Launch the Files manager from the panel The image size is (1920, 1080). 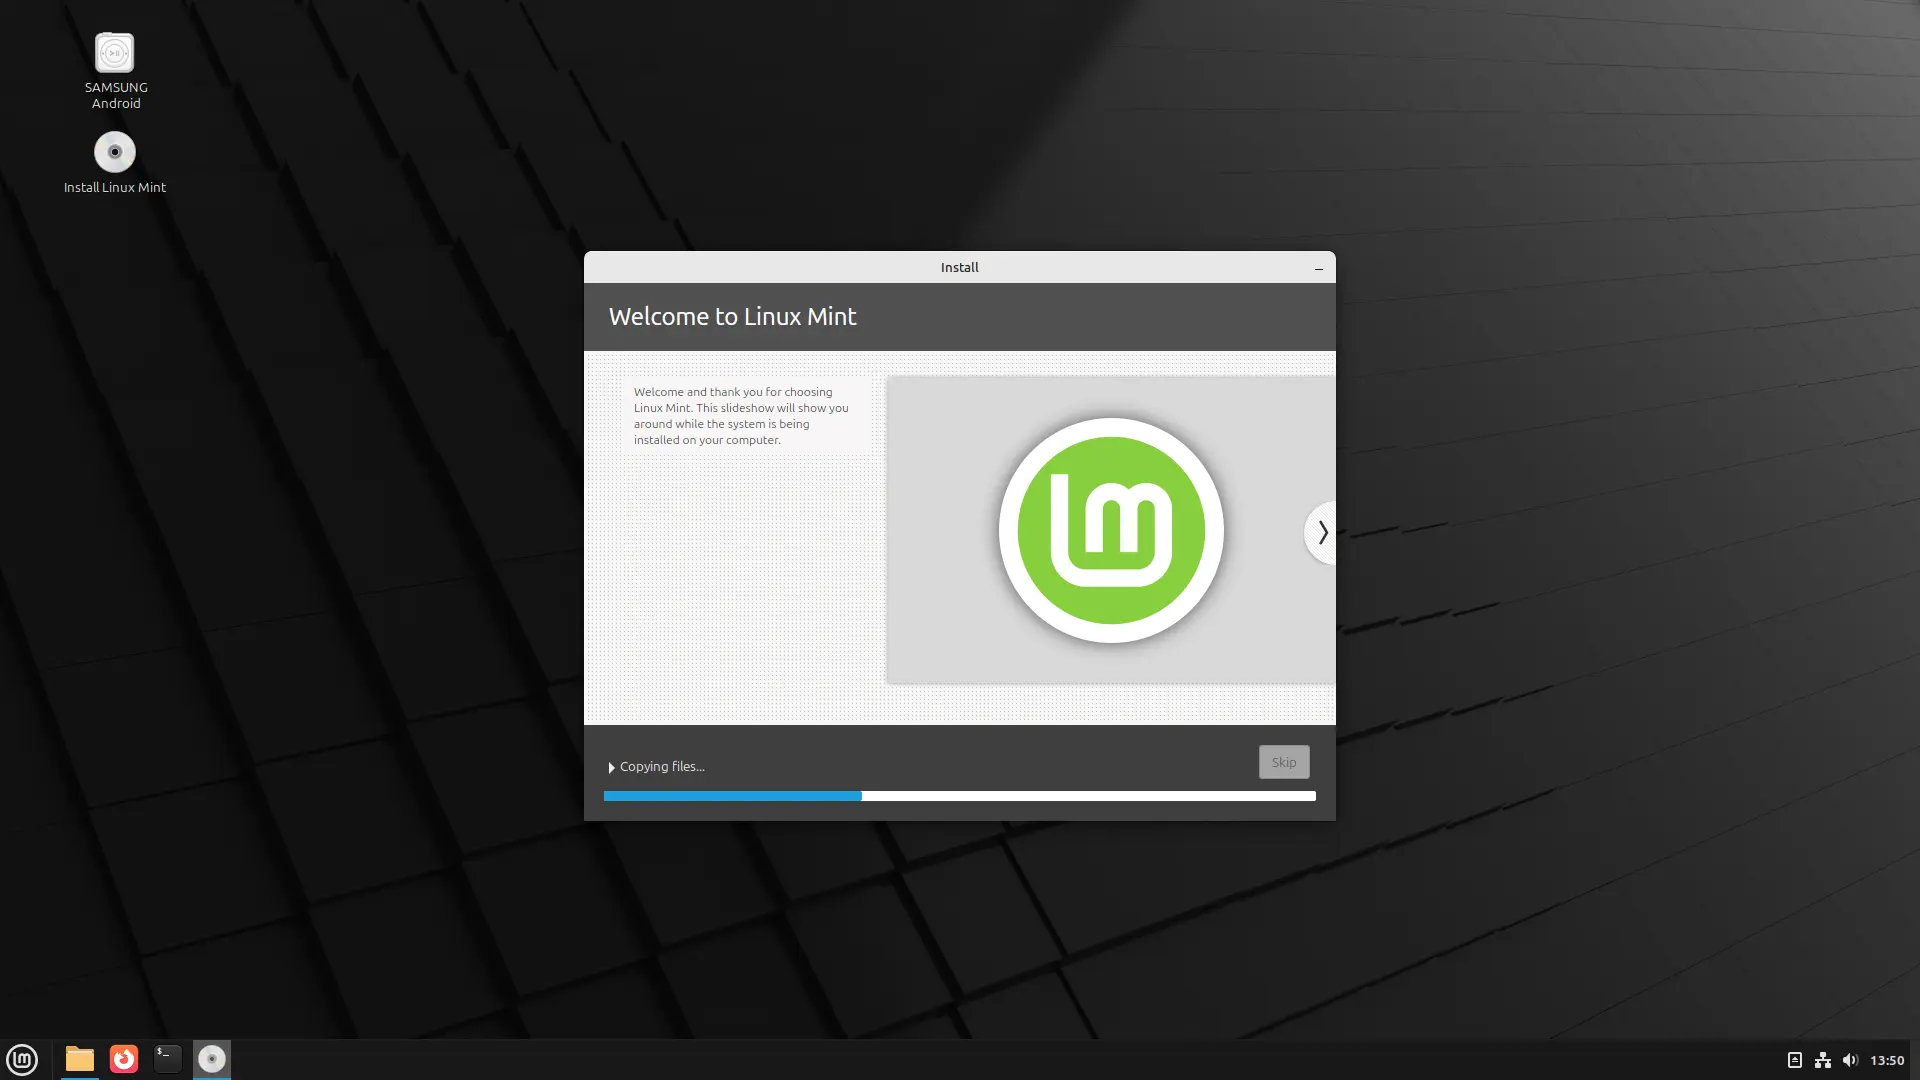coord(80,1059)
